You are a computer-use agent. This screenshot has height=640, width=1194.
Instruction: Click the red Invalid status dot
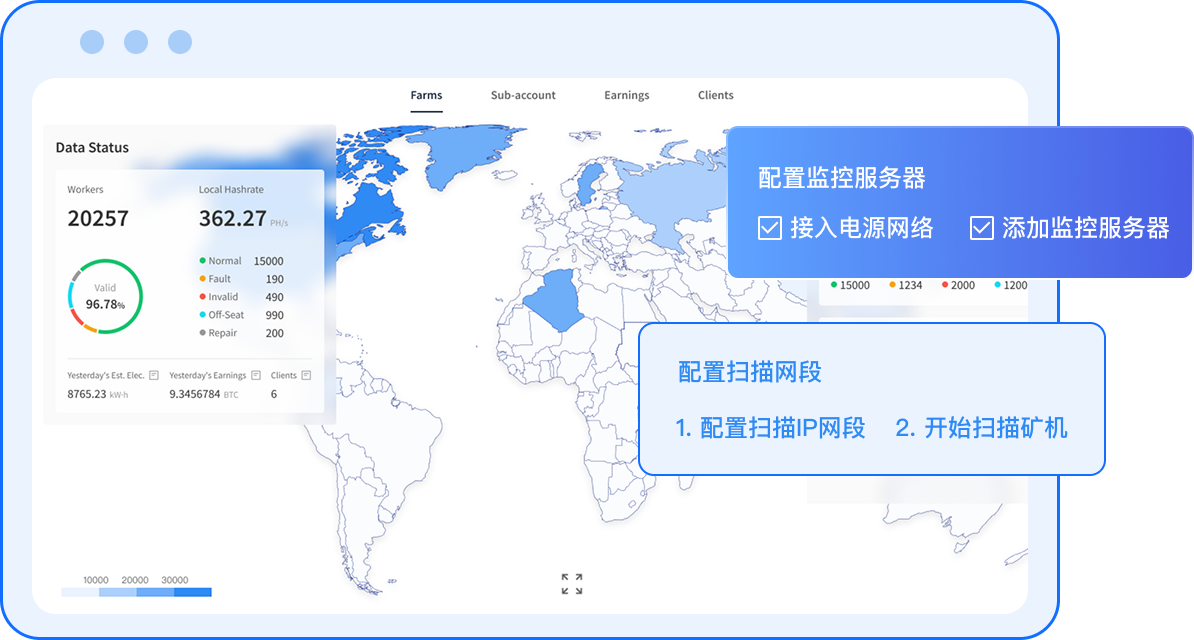pos(203,297)
